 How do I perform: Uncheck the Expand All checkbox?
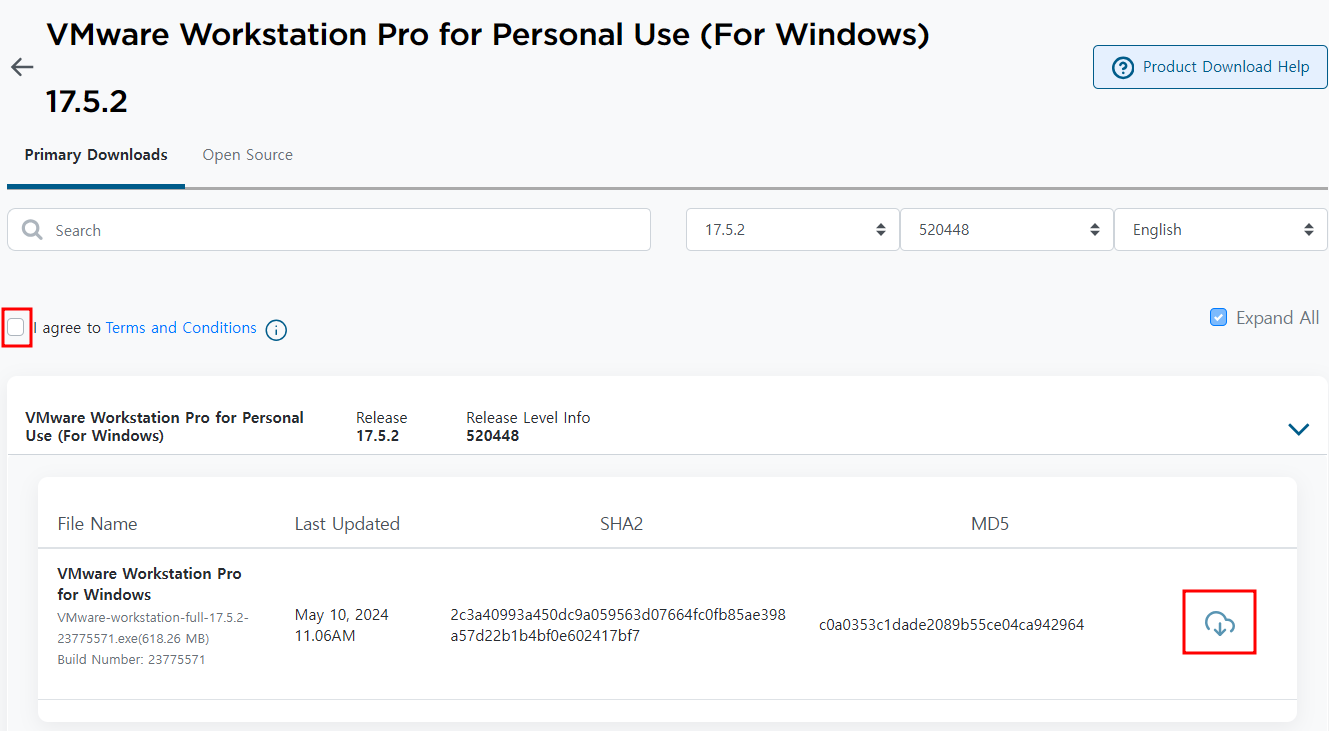[x=1218, y=317]
